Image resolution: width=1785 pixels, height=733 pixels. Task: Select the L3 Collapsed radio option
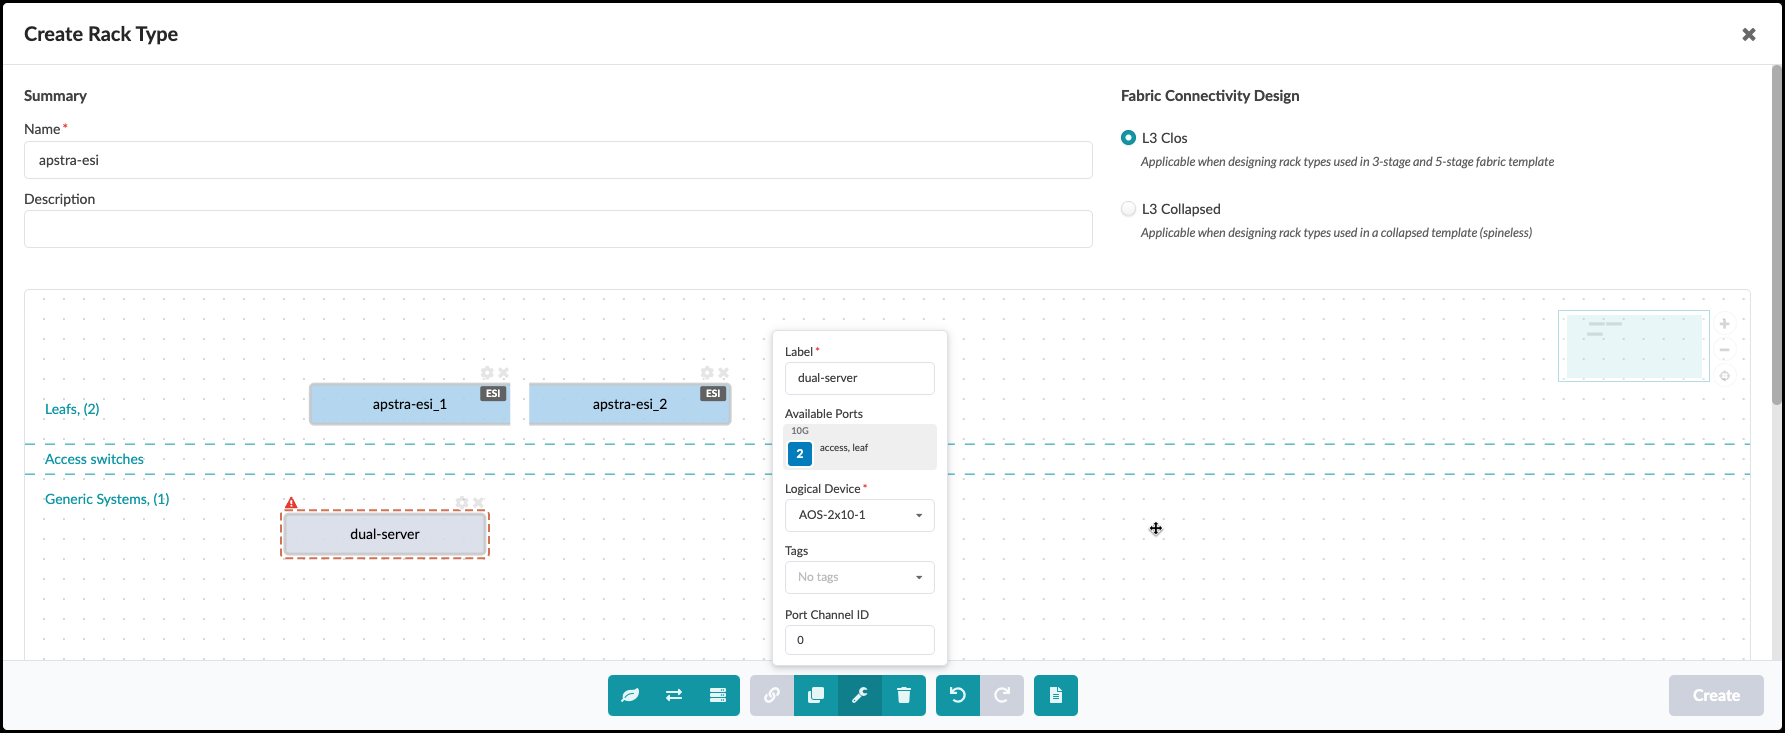(x=1129, y=209)
